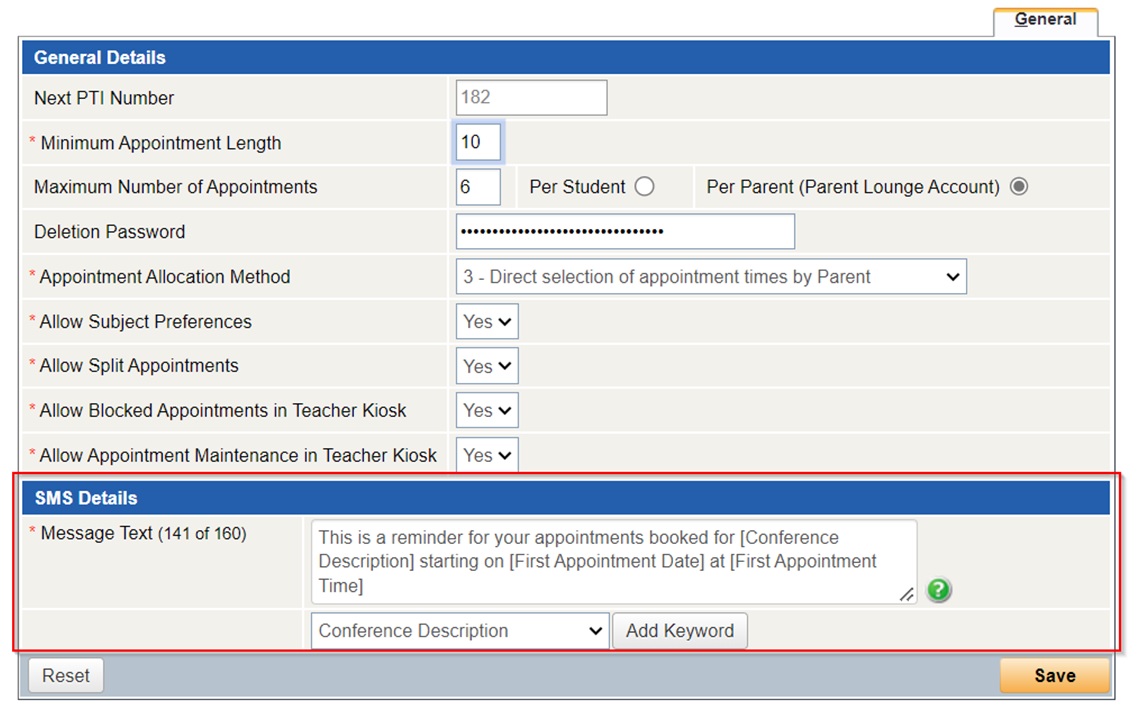Click the Add Keyword button
1147x710 pixels.
[679, 631]
